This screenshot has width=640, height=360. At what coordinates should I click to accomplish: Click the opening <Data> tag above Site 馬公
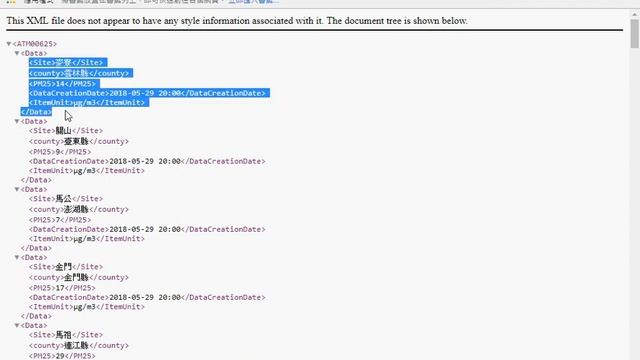pos(34,189)
